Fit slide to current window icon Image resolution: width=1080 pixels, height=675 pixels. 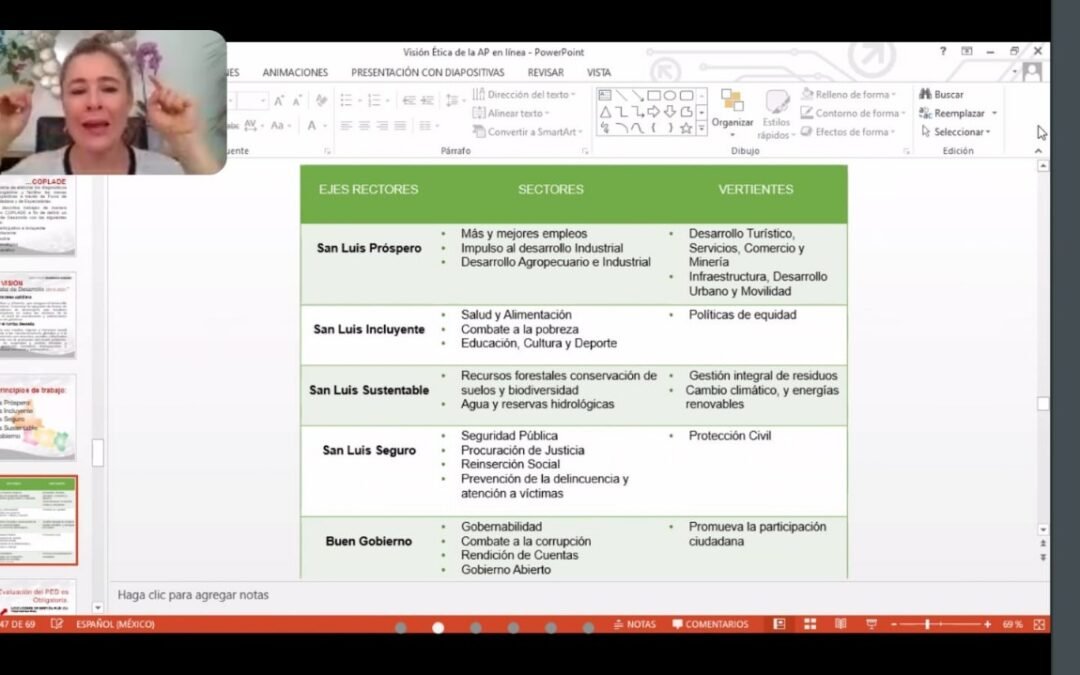1039,624
